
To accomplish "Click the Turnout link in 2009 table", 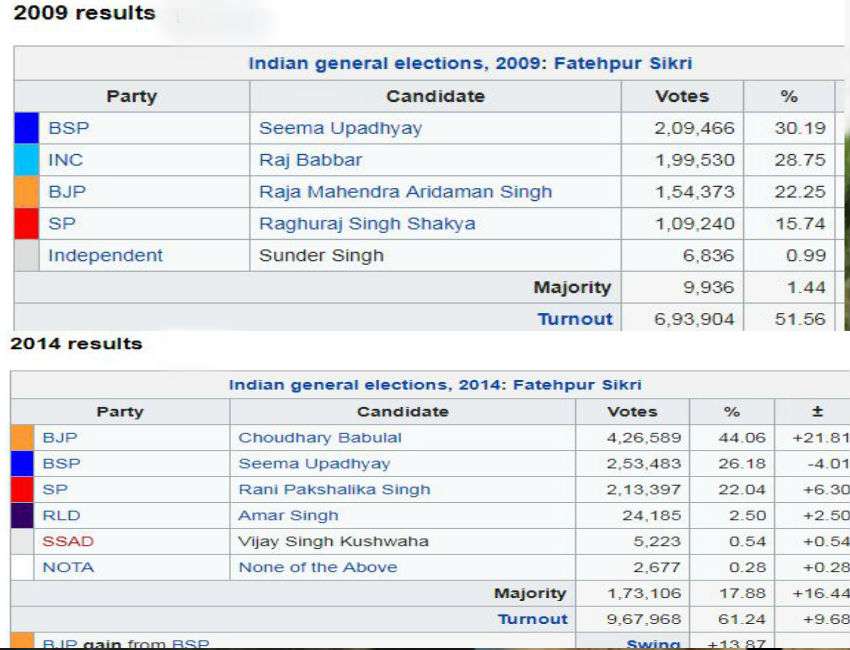I will click(x=575, y=319).
